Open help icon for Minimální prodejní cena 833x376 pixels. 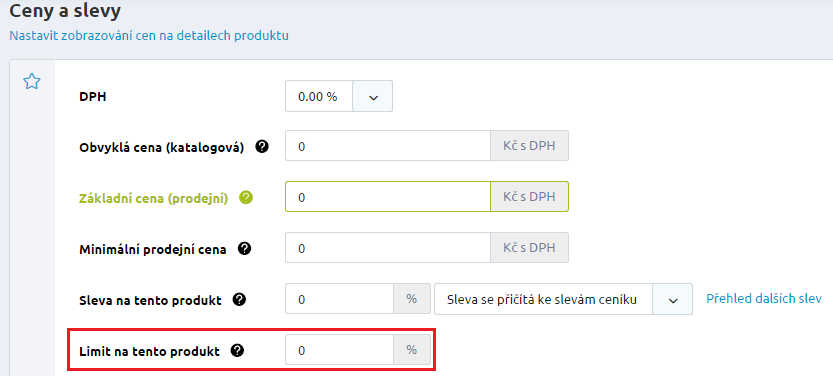[x=244, y=249]
